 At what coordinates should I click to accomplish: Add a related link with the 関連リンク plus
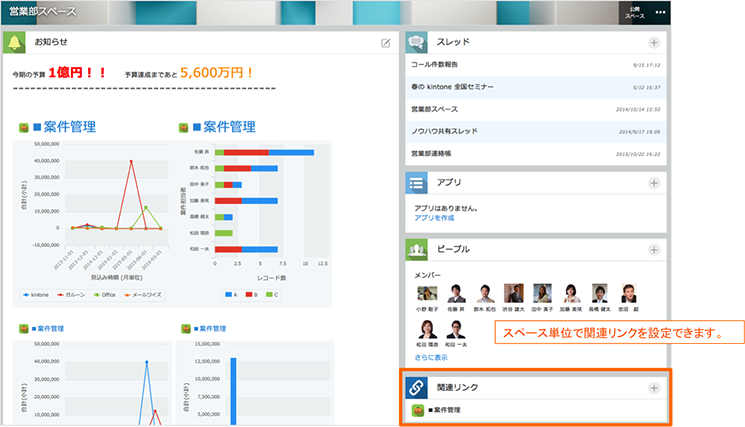point(654,388)
